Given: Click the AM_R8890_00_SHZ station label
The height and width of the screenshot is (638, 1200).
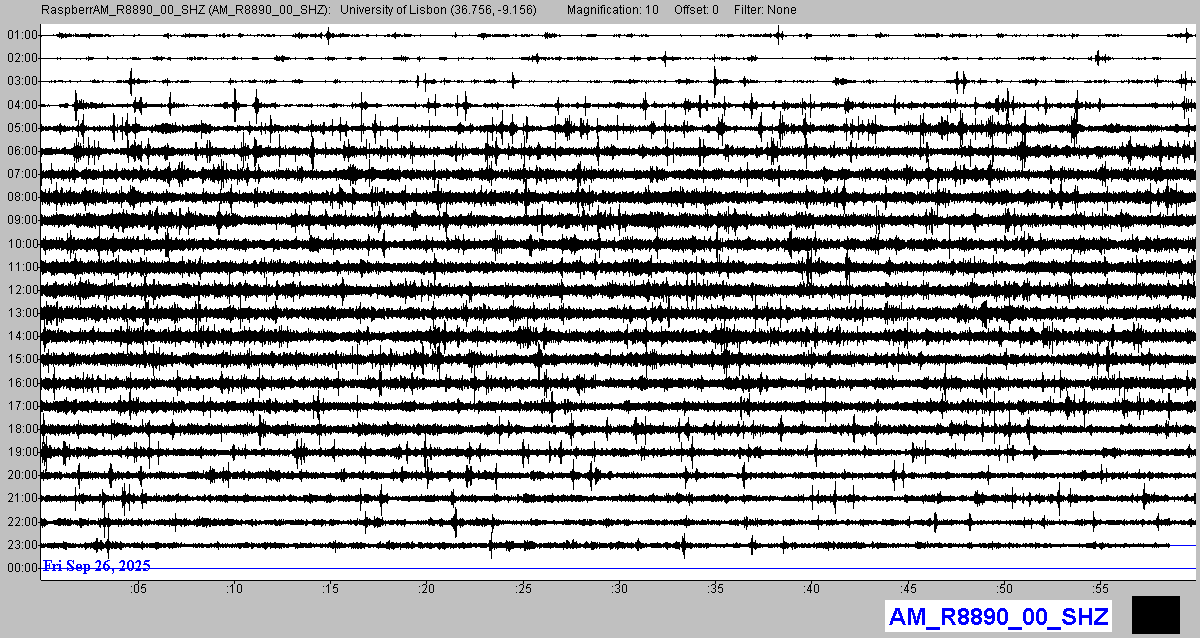Looking at the screenshot, I should point(998,616).
